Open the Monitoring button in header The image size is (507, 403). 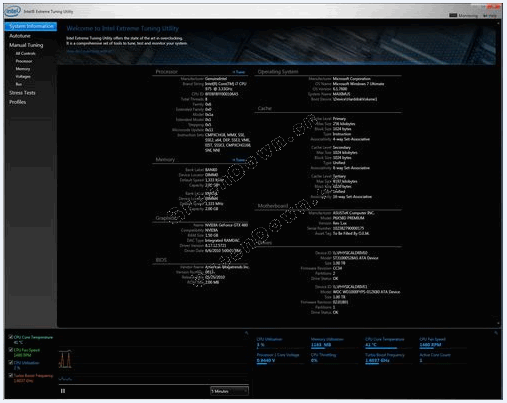click(463, 15)
